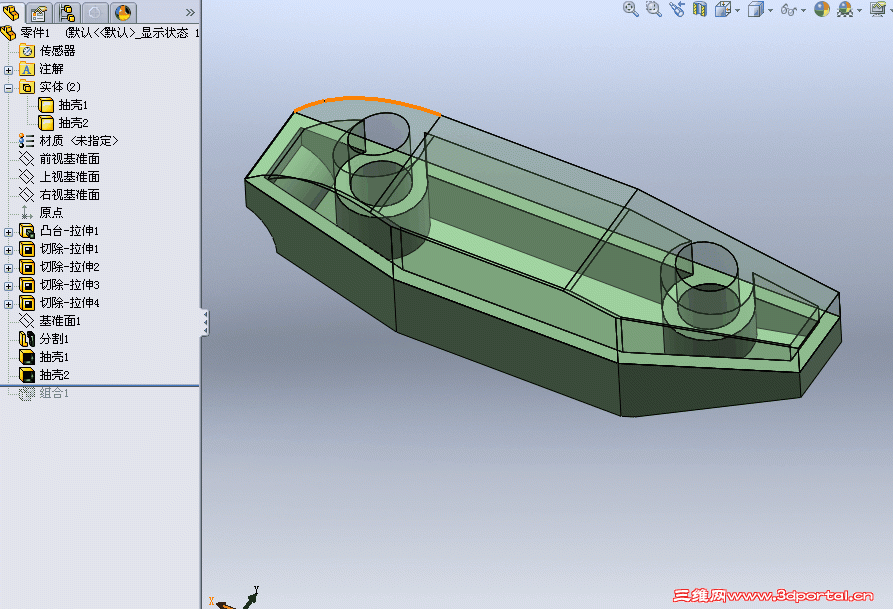
Task: Select the 前视基准面 plane
Action: (x=60, y=159)
